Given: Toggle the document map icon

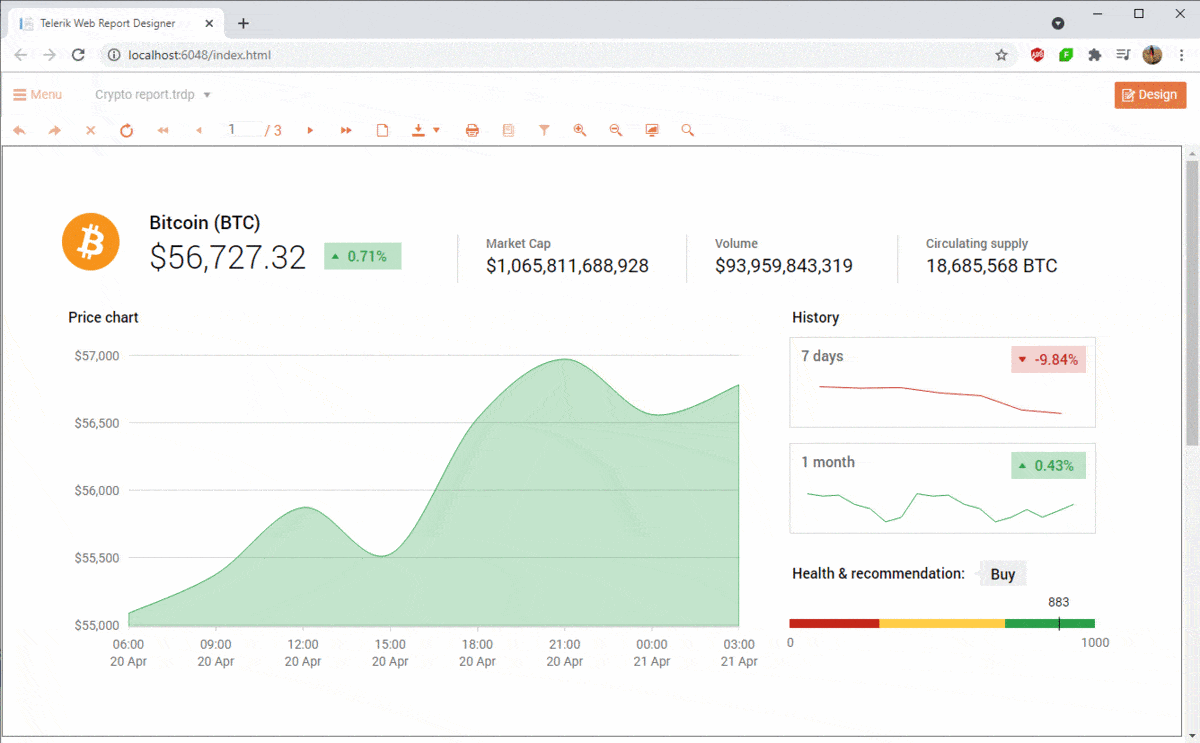Looking at the screenshot, I should point(508,130).
